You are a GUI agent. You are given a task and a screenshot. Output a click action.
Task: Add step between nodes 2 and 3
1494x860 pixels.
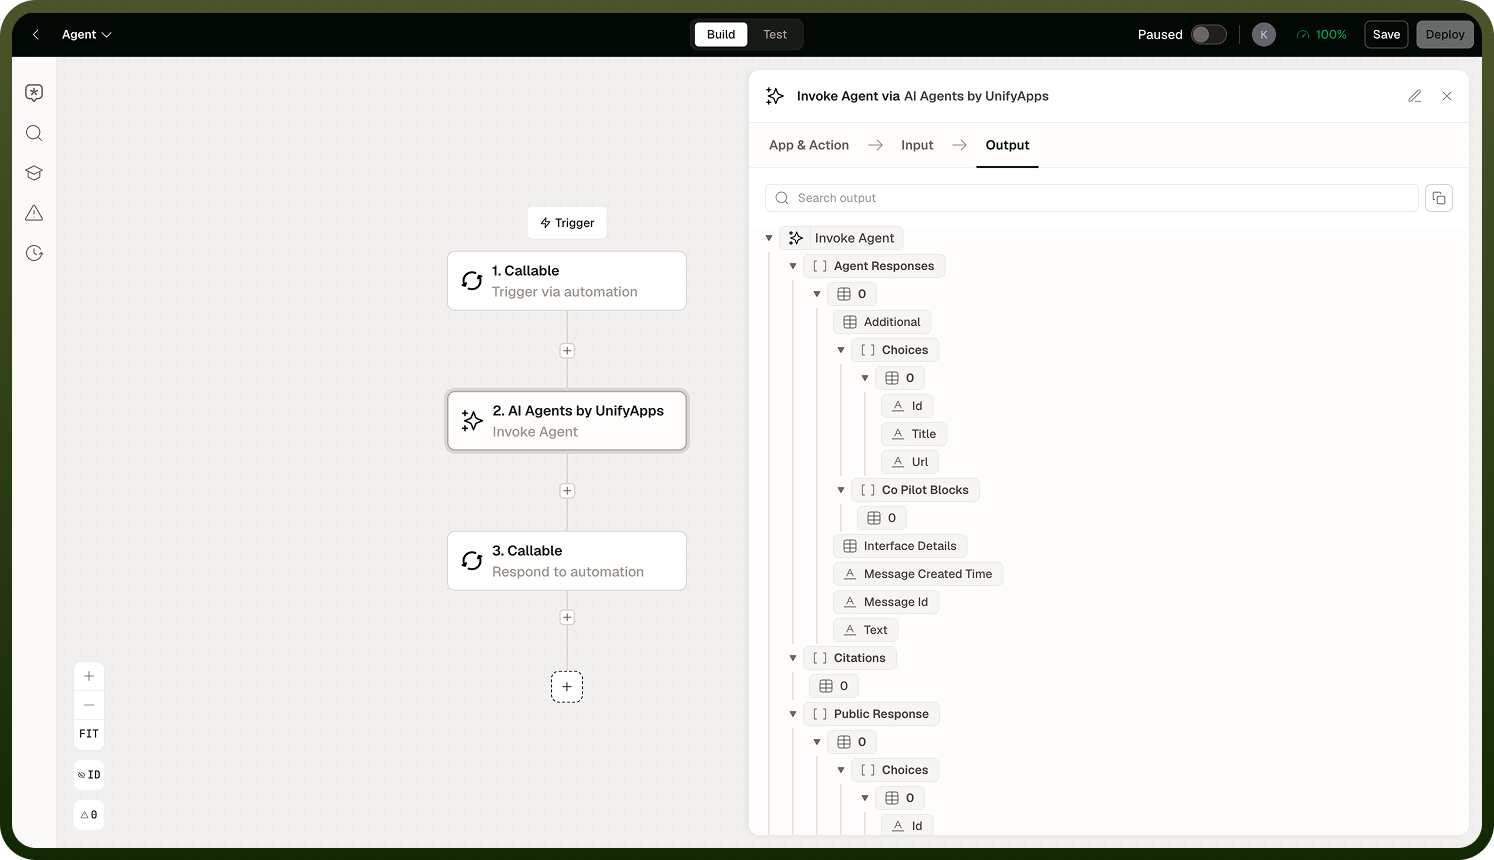pyautogui.click(x=567, y=491)
